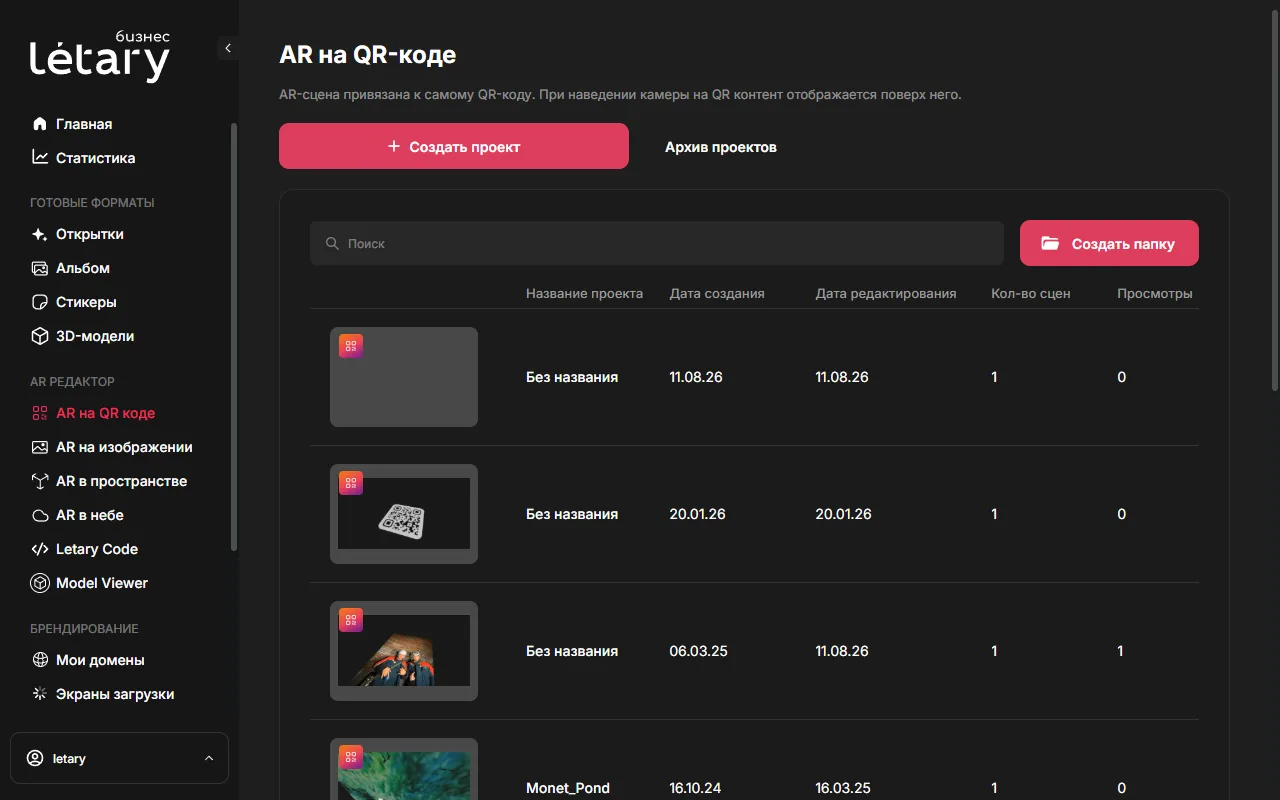Click QR badge on the 11.08.26 project thumbnail
Image resolution: width=1280 pixels, height=800 pixels.
(351, 346)
